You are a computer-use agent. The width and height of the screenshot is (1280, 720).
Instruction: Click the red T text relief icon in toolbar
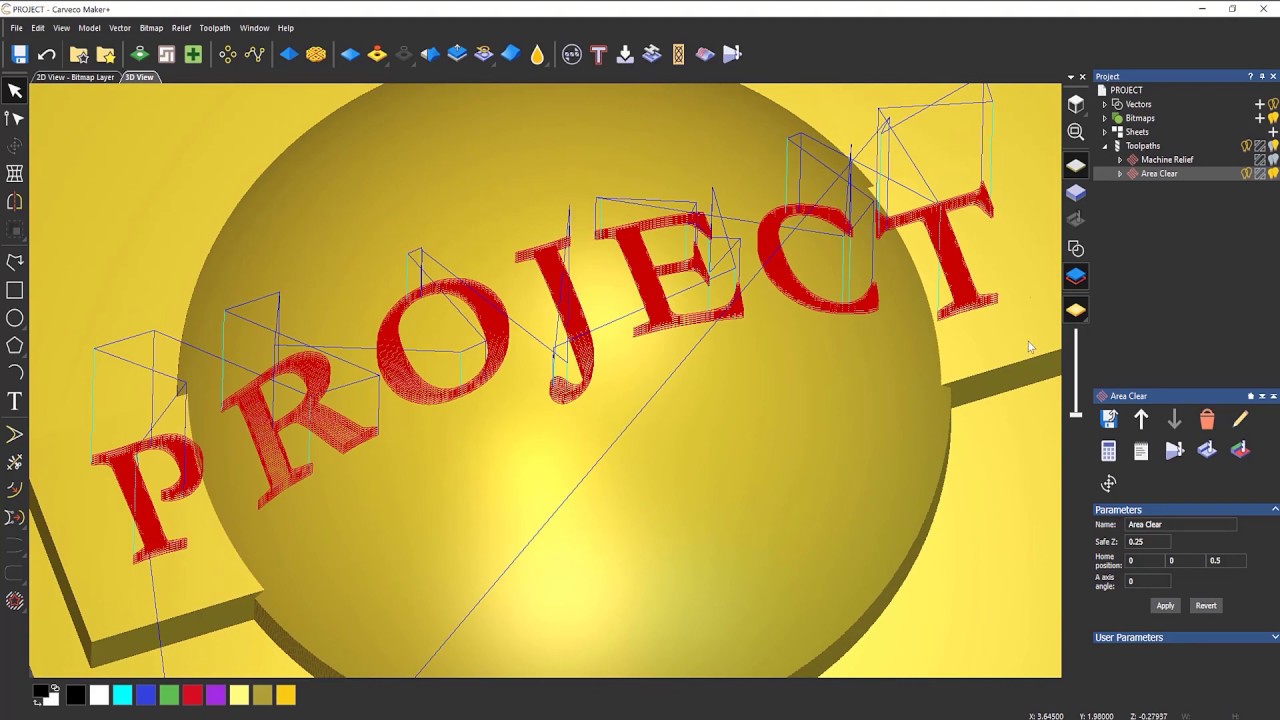598,54
